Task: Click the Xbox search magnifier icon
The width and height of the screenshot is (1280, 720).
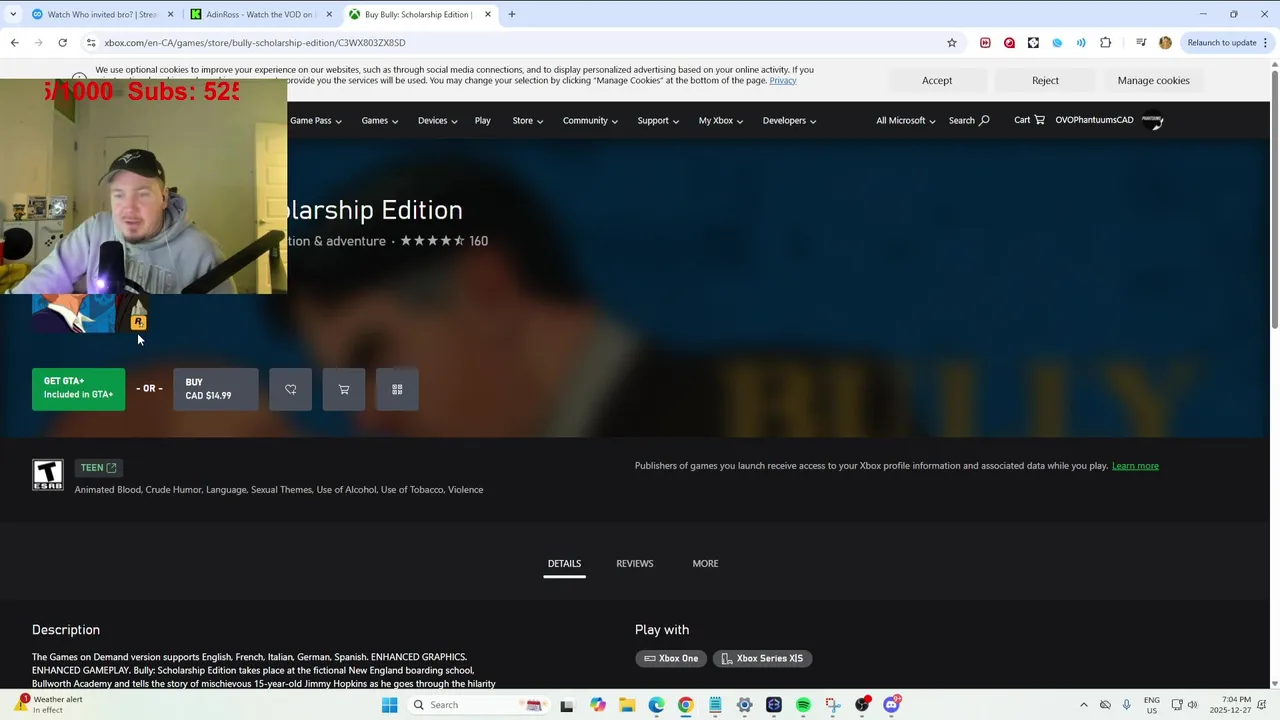Action: [x=984, y=120]
